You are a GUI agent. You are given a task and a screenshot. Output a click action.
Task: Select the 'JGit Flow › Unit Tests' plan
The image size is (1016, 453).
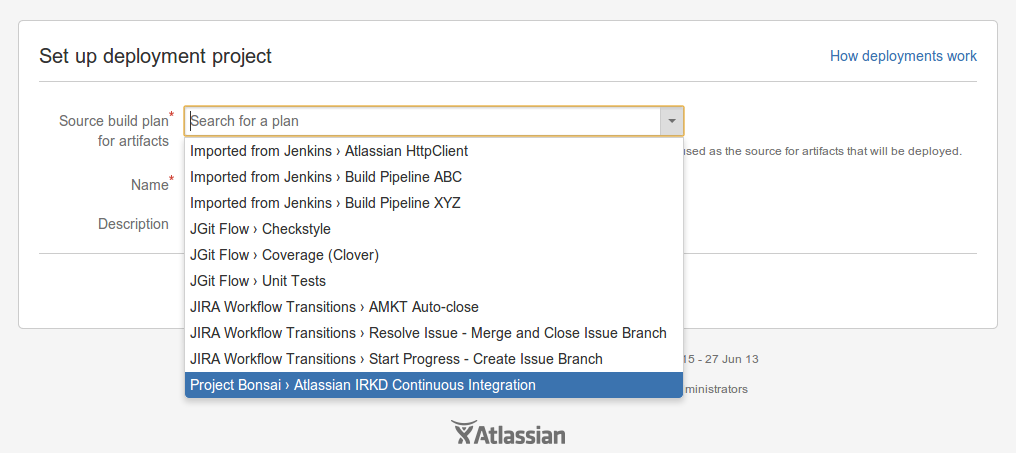click(258, 281)
